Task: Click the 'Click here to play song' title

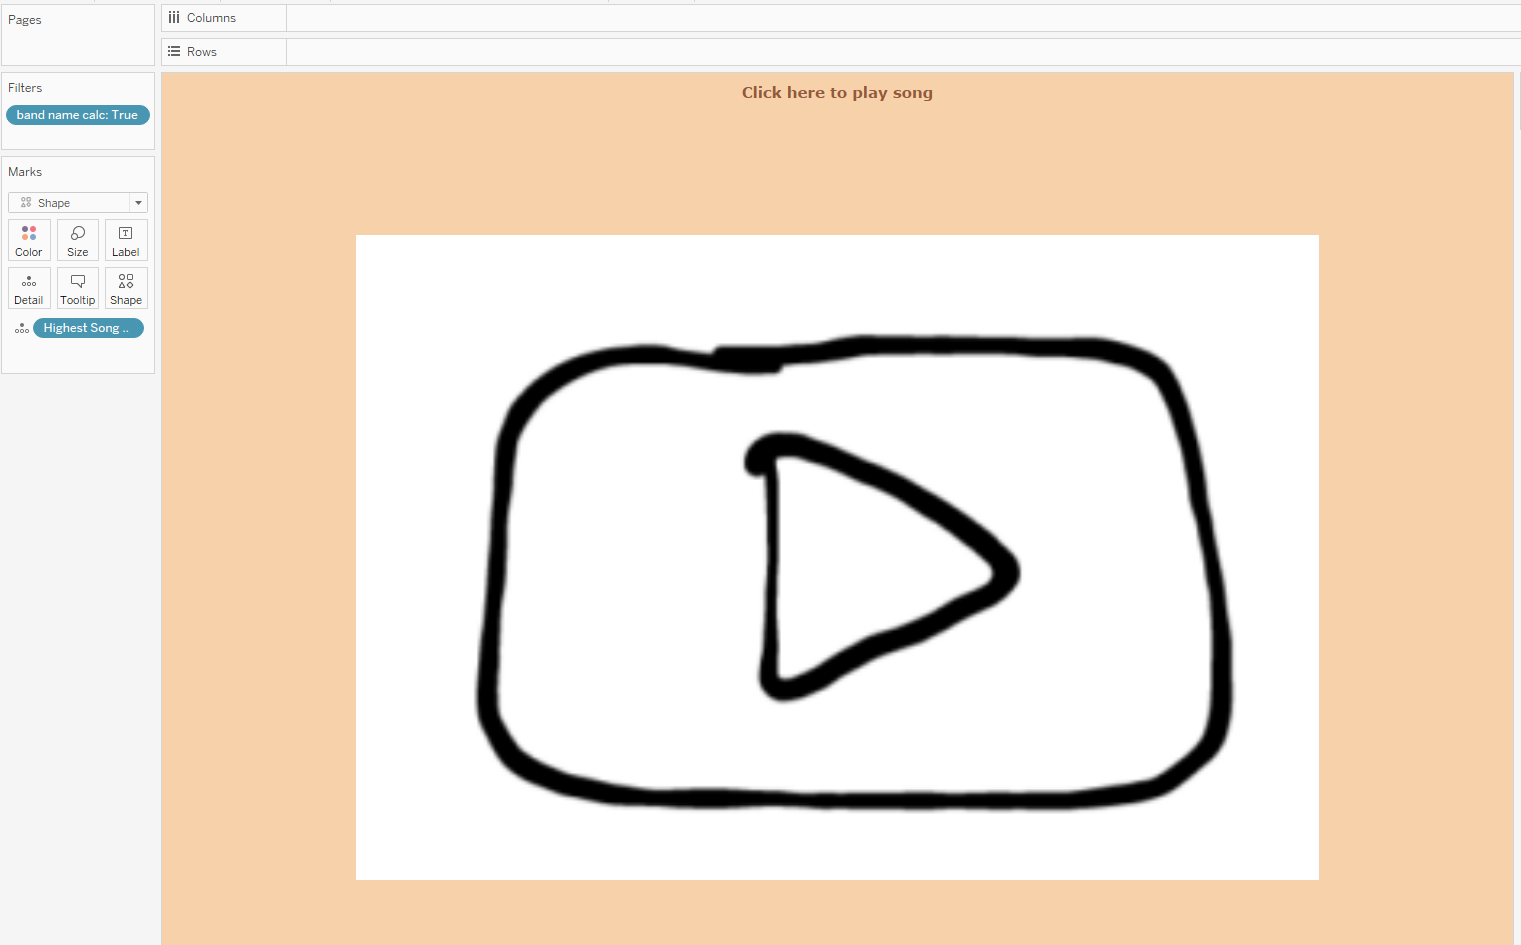Action: [x=837, y=93]
